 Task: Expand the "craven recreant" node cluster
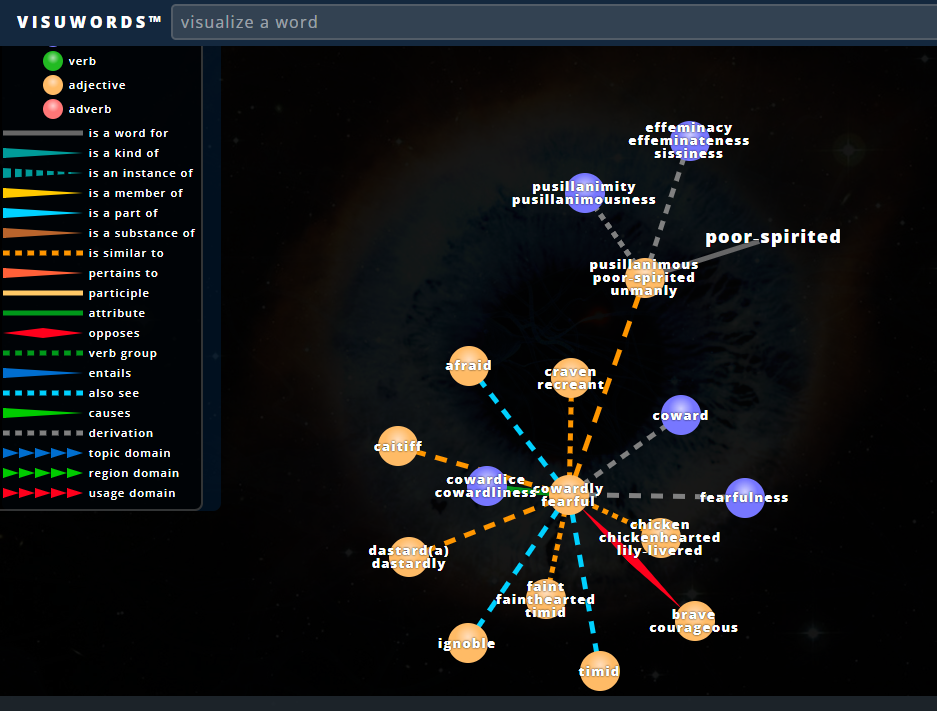tap(571, 378)
